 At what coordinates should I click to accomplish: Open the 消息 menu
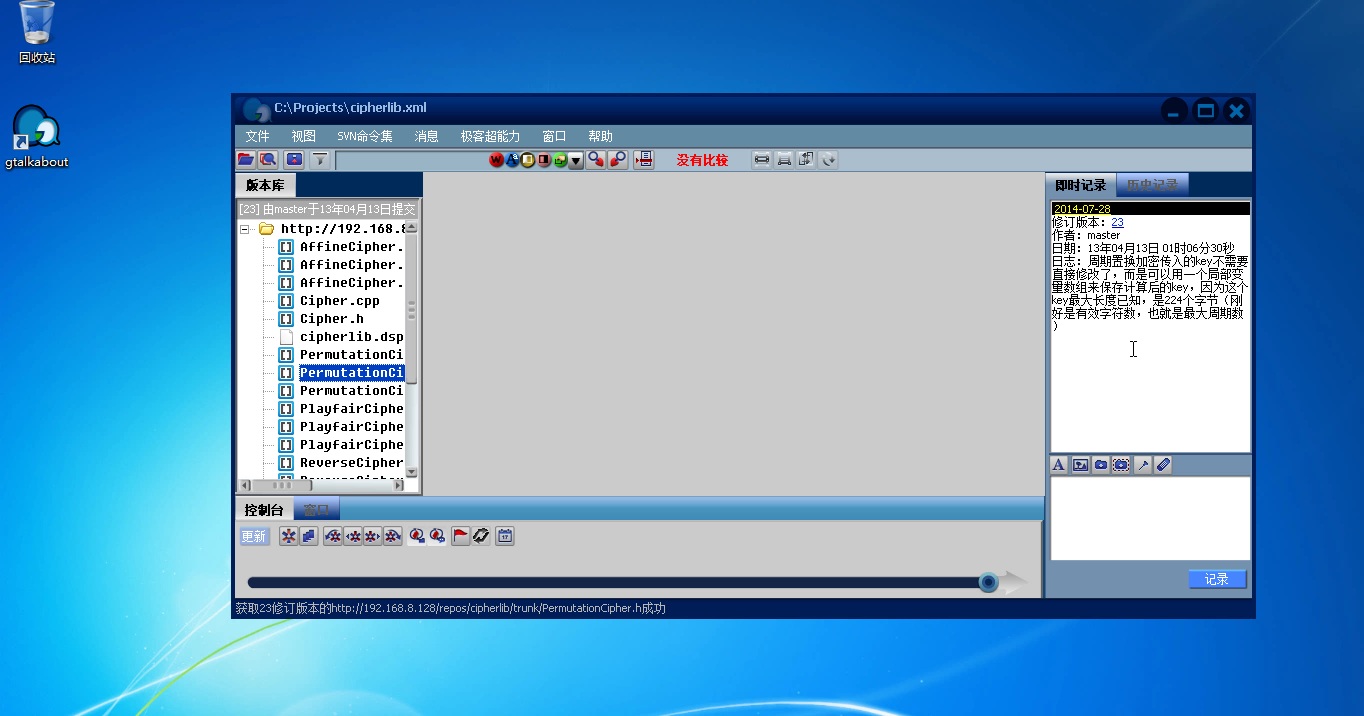(x=427, y=136)
